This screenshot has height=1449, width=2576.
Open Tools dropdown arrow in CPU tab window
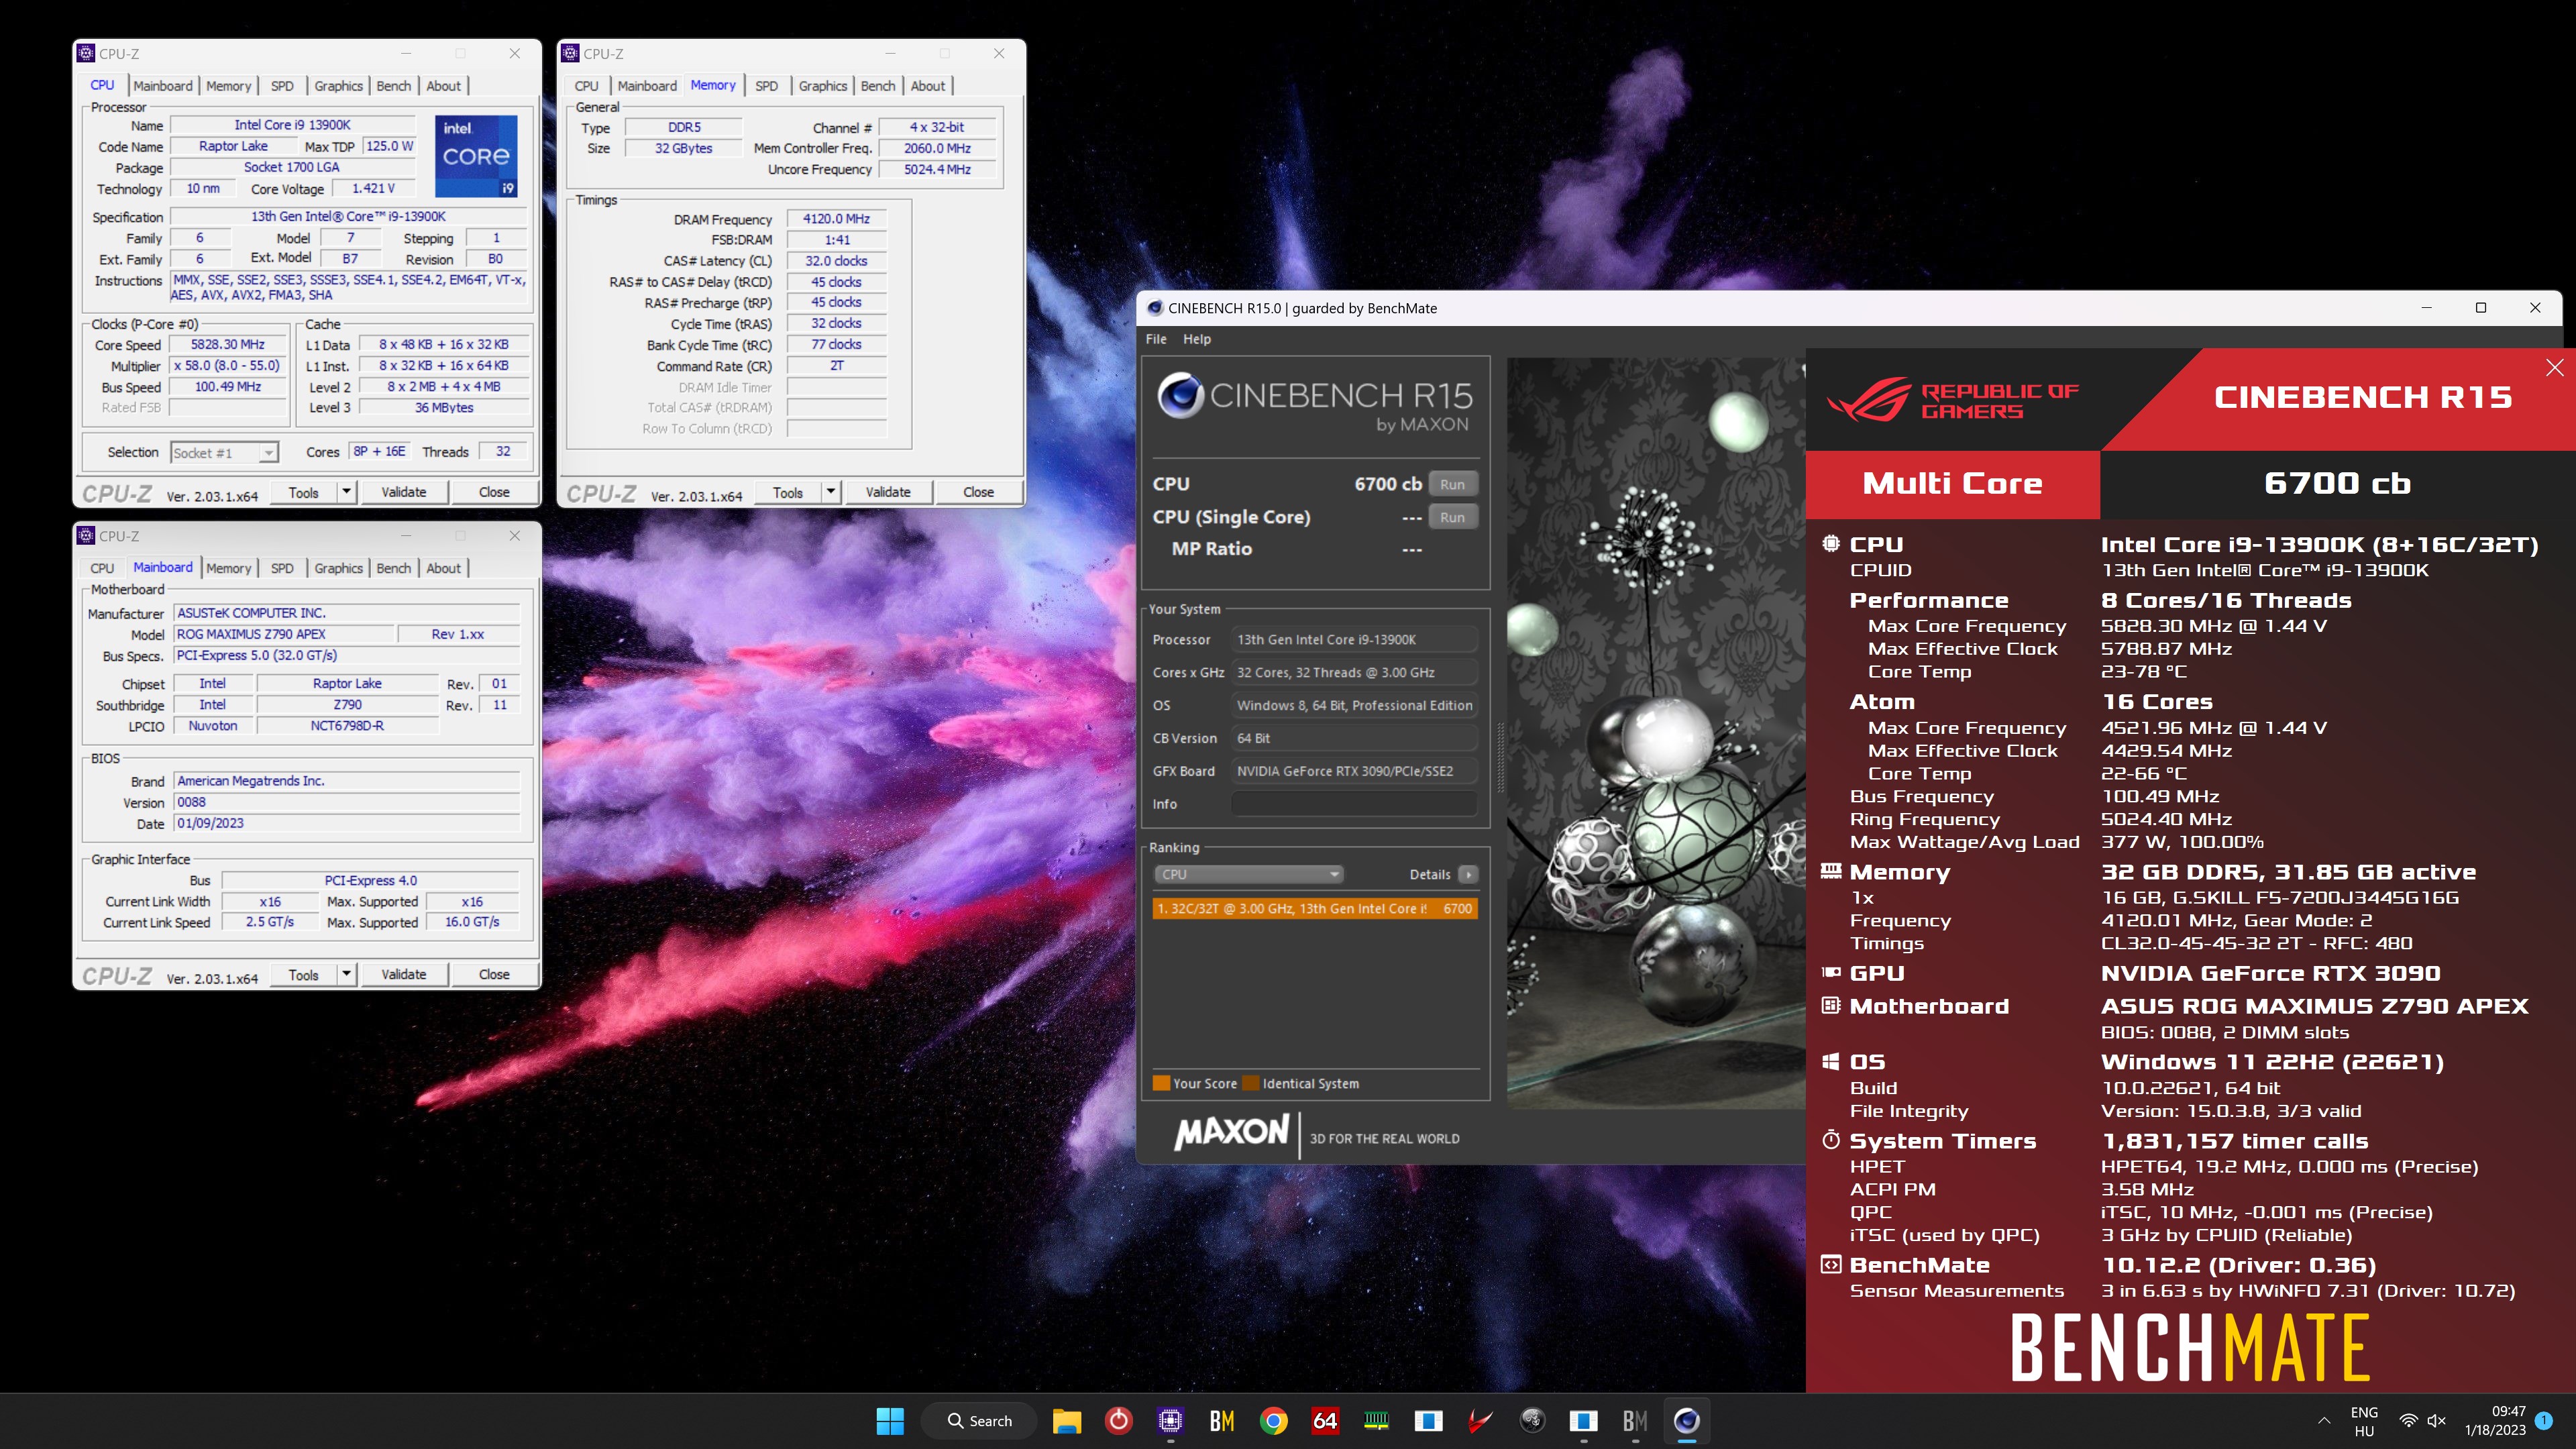346,492
